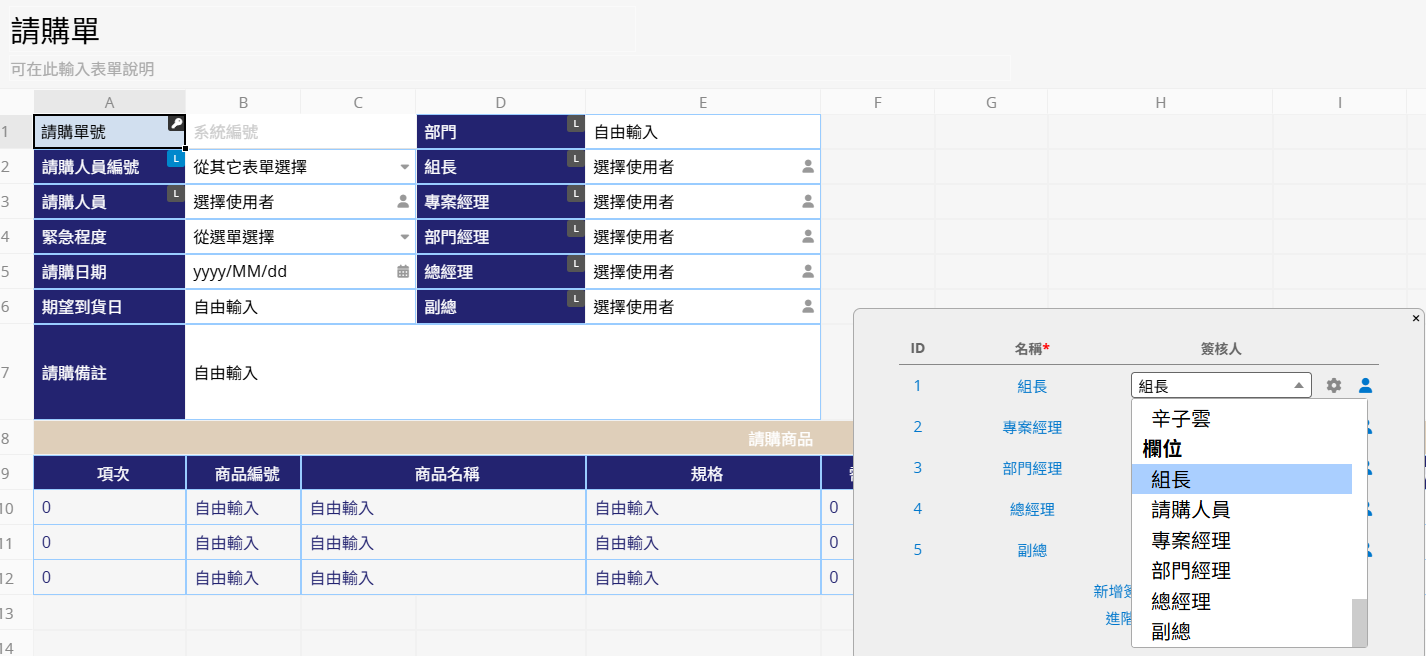
Task: Select the 商品名稱 table header
Action: click(x=444, y=473)
